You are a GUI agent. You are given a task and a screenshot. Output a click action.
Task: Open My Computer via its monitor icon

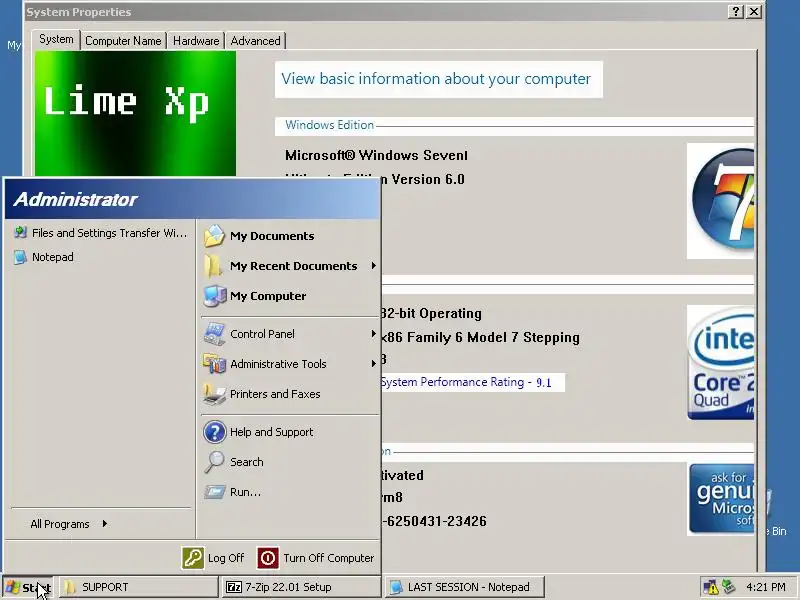pyautogui.click(x=215, y=296)
